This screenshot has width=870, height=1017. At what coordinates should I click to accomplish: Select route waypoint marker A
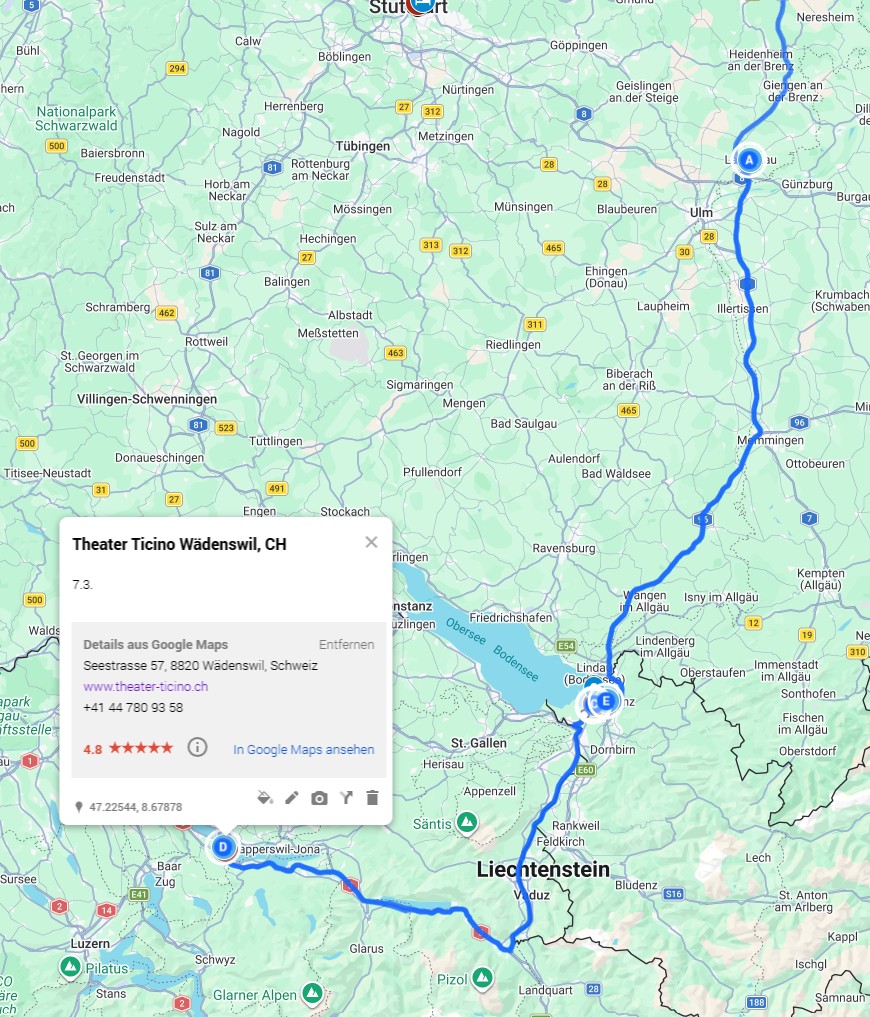point(749,160)
